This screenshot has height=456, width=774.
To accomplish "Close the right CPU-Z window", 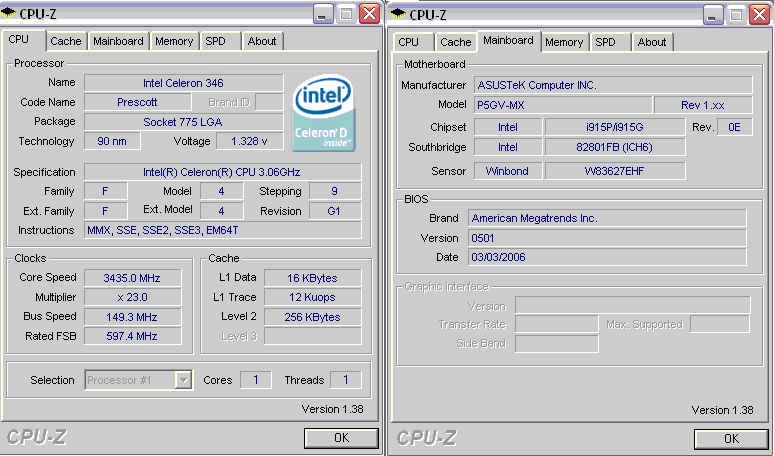I will coord(759,14).
